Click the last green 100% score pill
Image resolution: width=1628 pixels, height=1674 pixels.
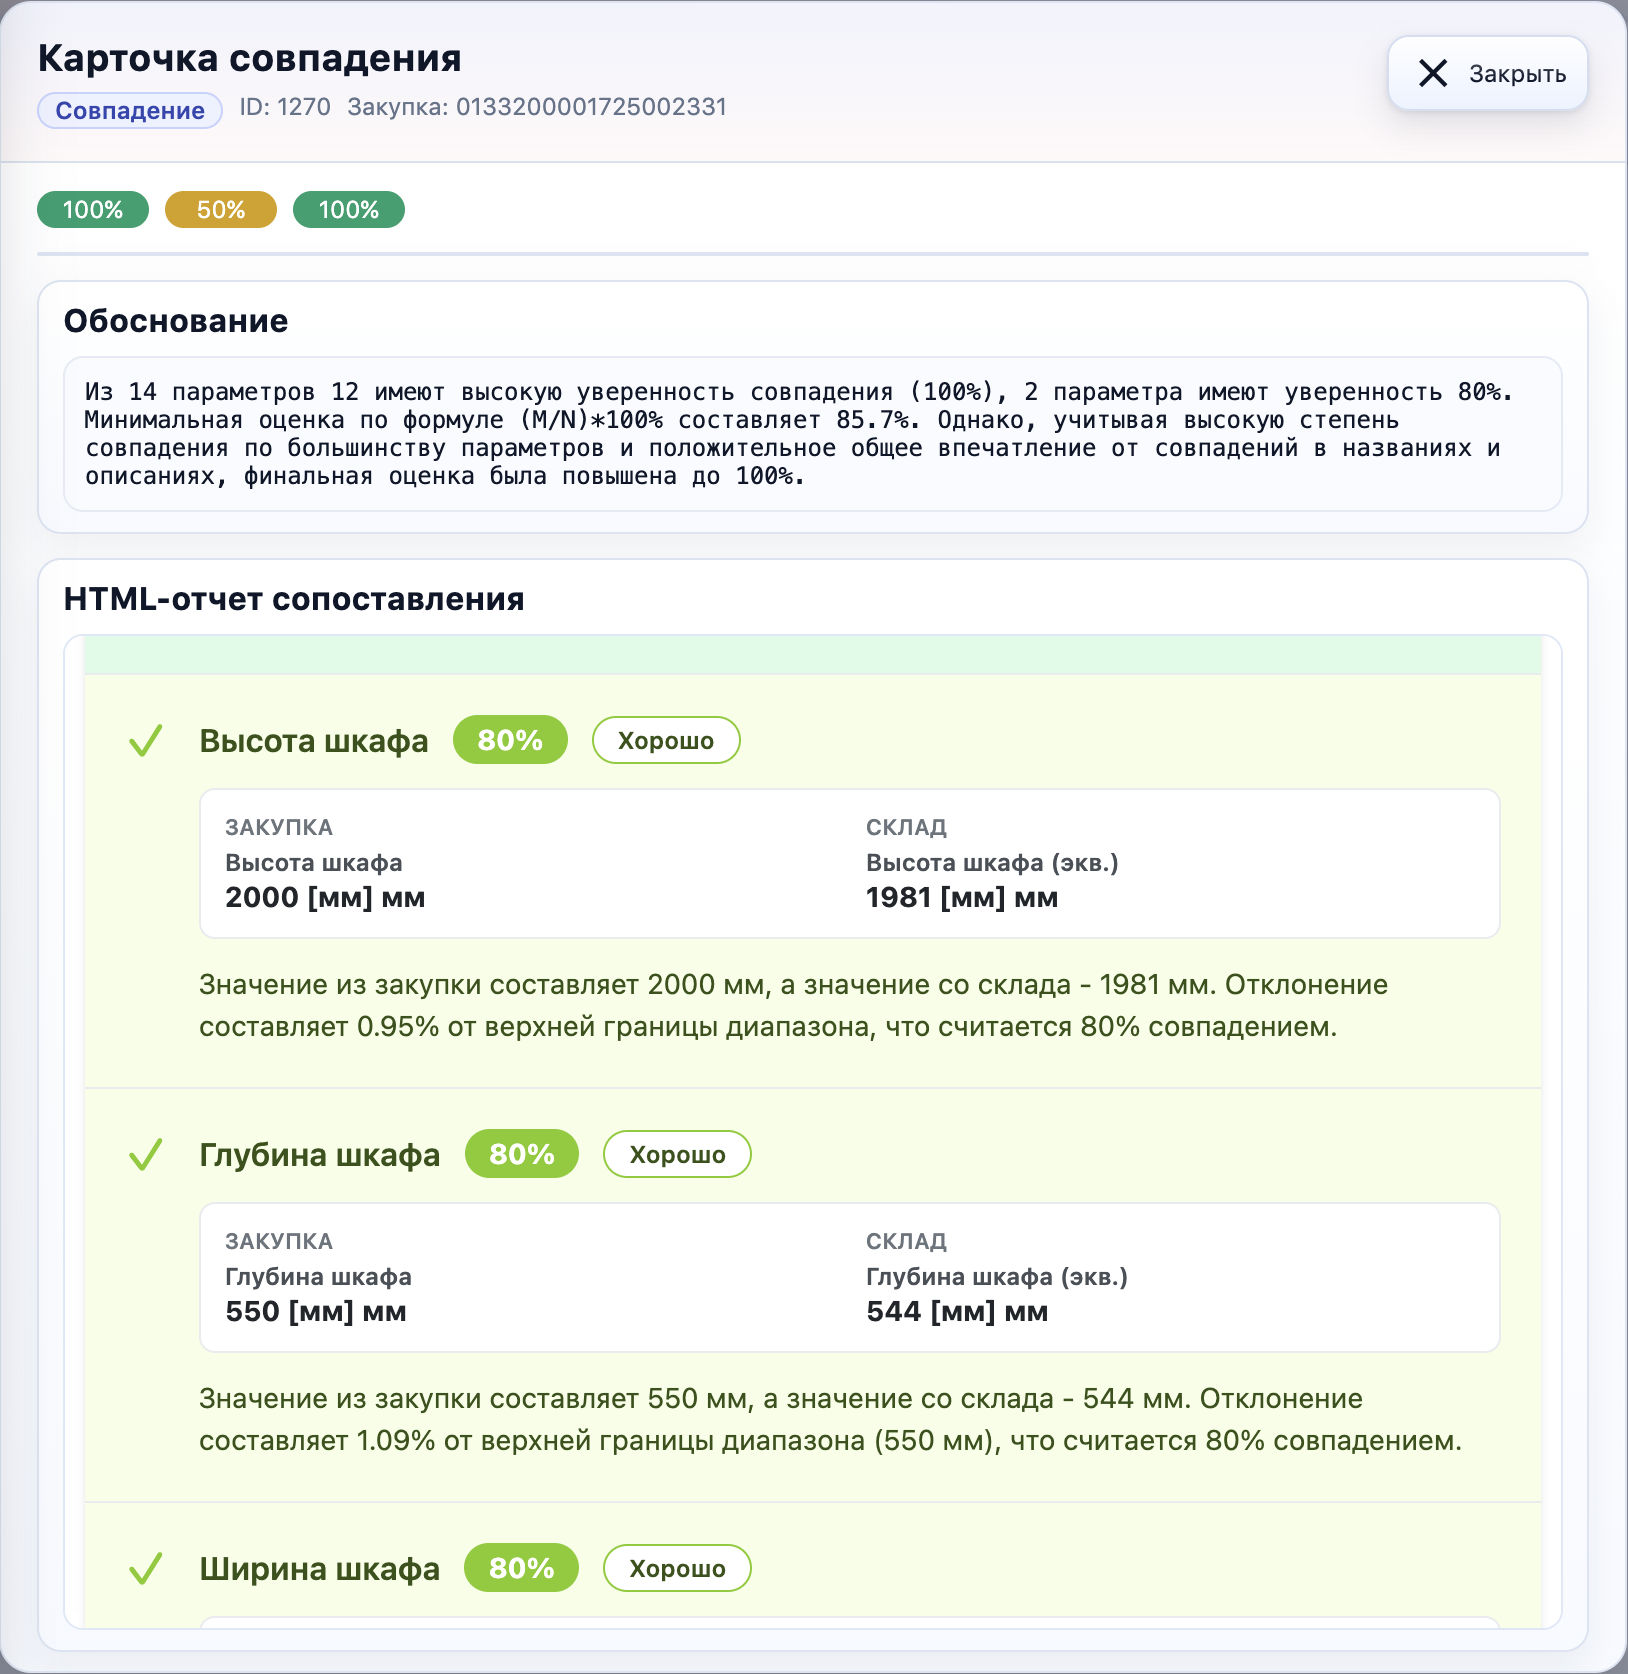(x=349, y=210)
